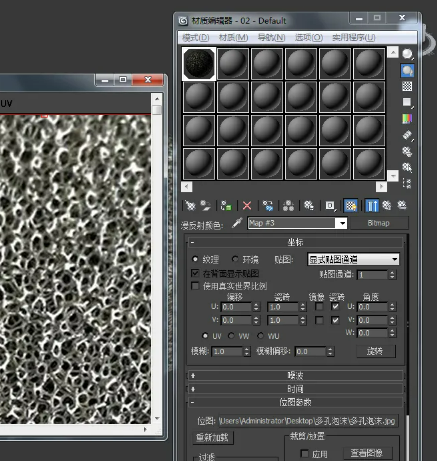Click the U tiling value field
437x461 pixels.
[x=283, y=307]
